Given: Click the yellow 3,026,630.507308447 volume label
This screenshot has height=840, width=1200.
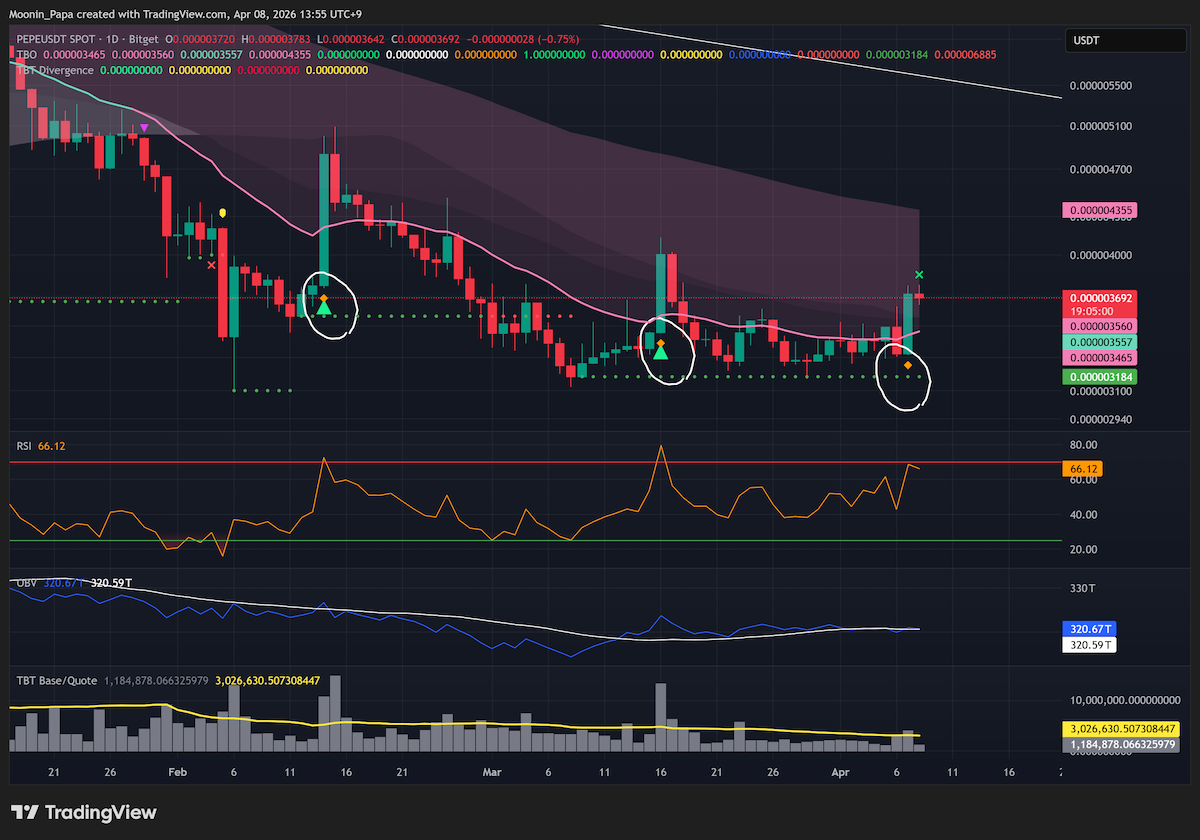Looking at the screenshot, I should (x=1123, y=729).
